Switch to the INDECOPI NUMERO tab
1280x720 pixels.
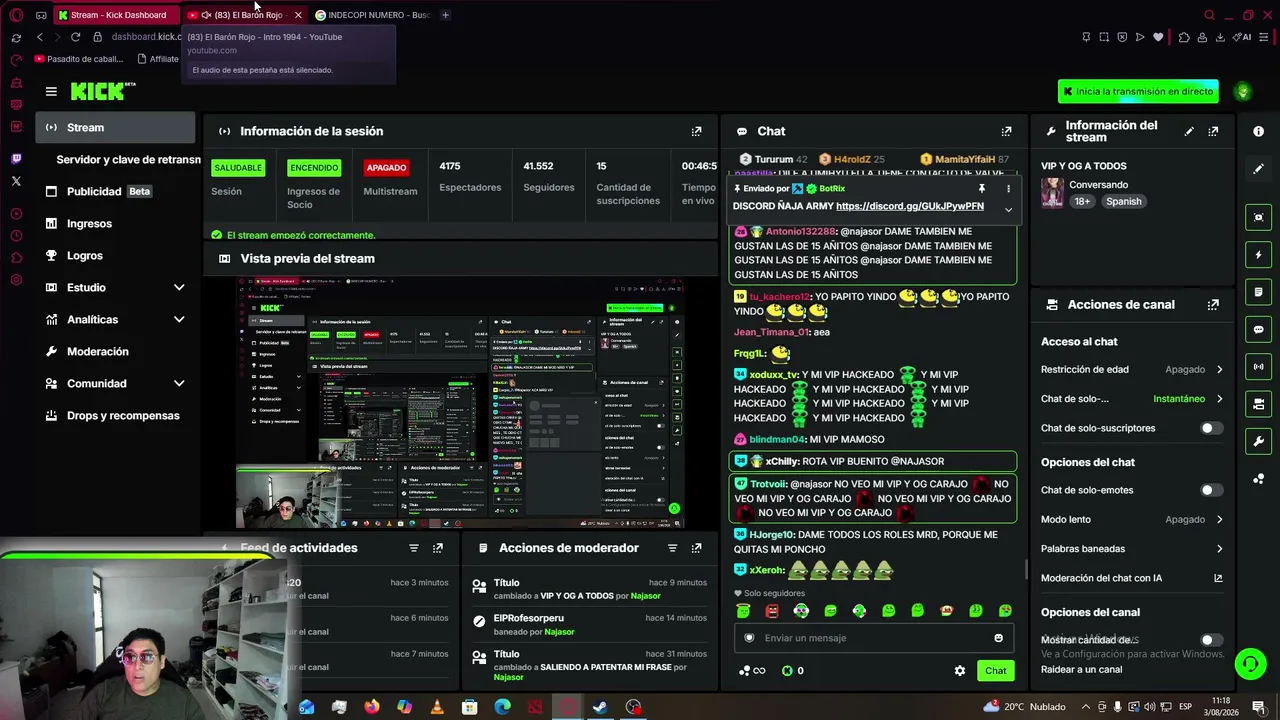pos(372,15)
